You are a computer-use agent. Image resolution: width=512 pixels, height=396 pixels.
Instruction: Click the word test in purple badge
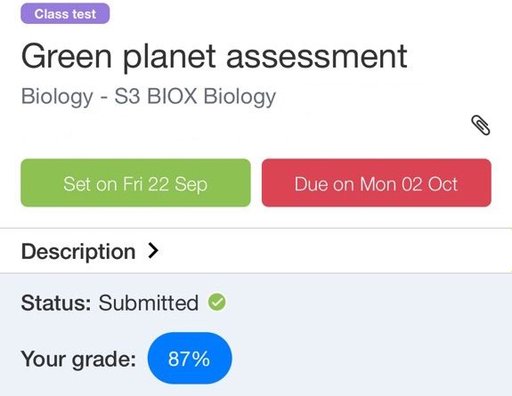pos(84,14)
